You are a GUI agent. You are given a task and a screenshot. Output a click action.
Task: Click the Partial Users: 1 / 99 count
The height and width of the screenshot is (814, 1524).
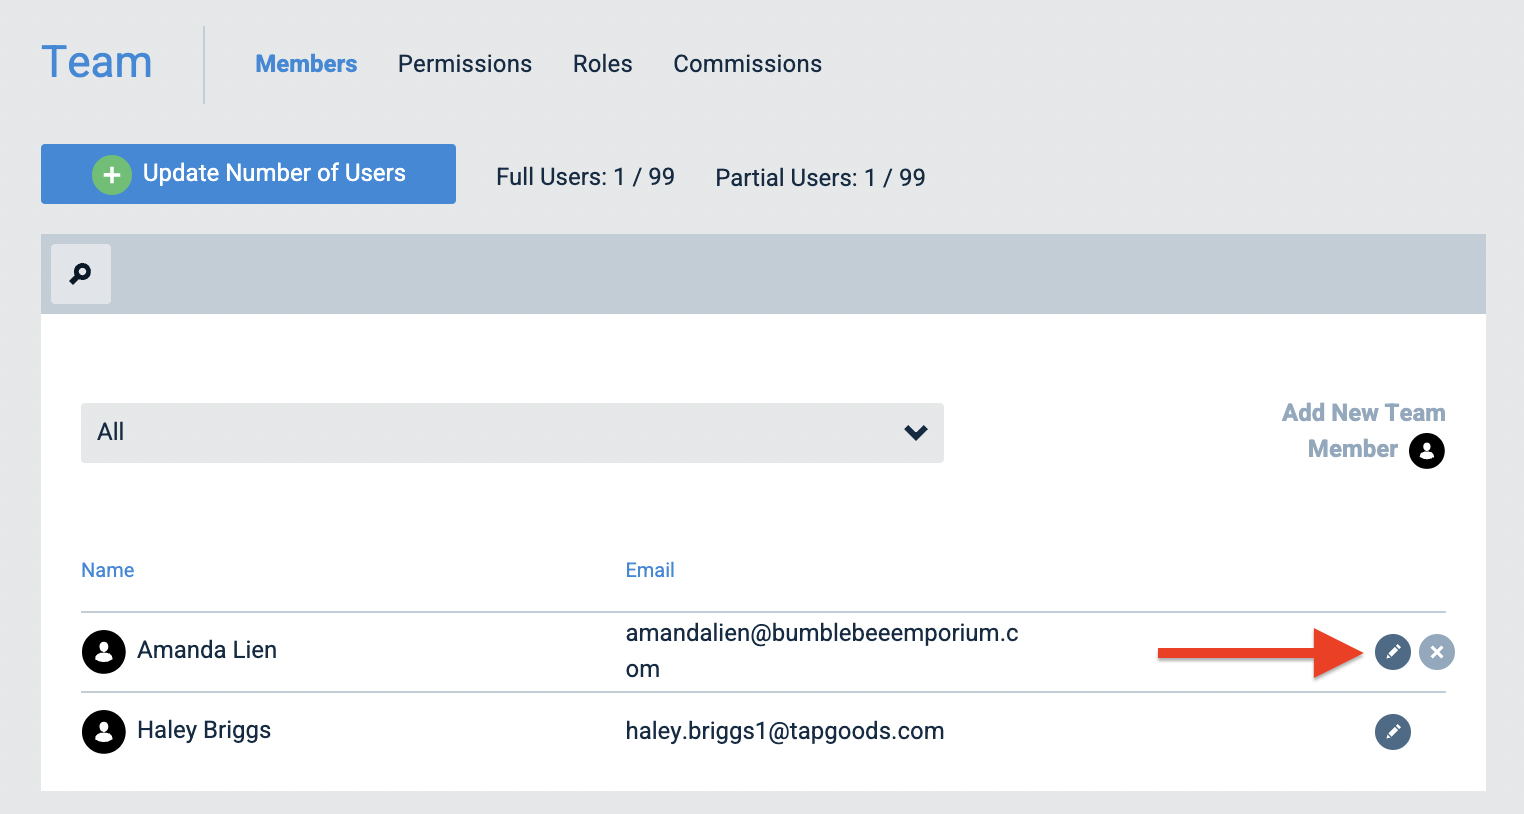(x=821, y=178)
